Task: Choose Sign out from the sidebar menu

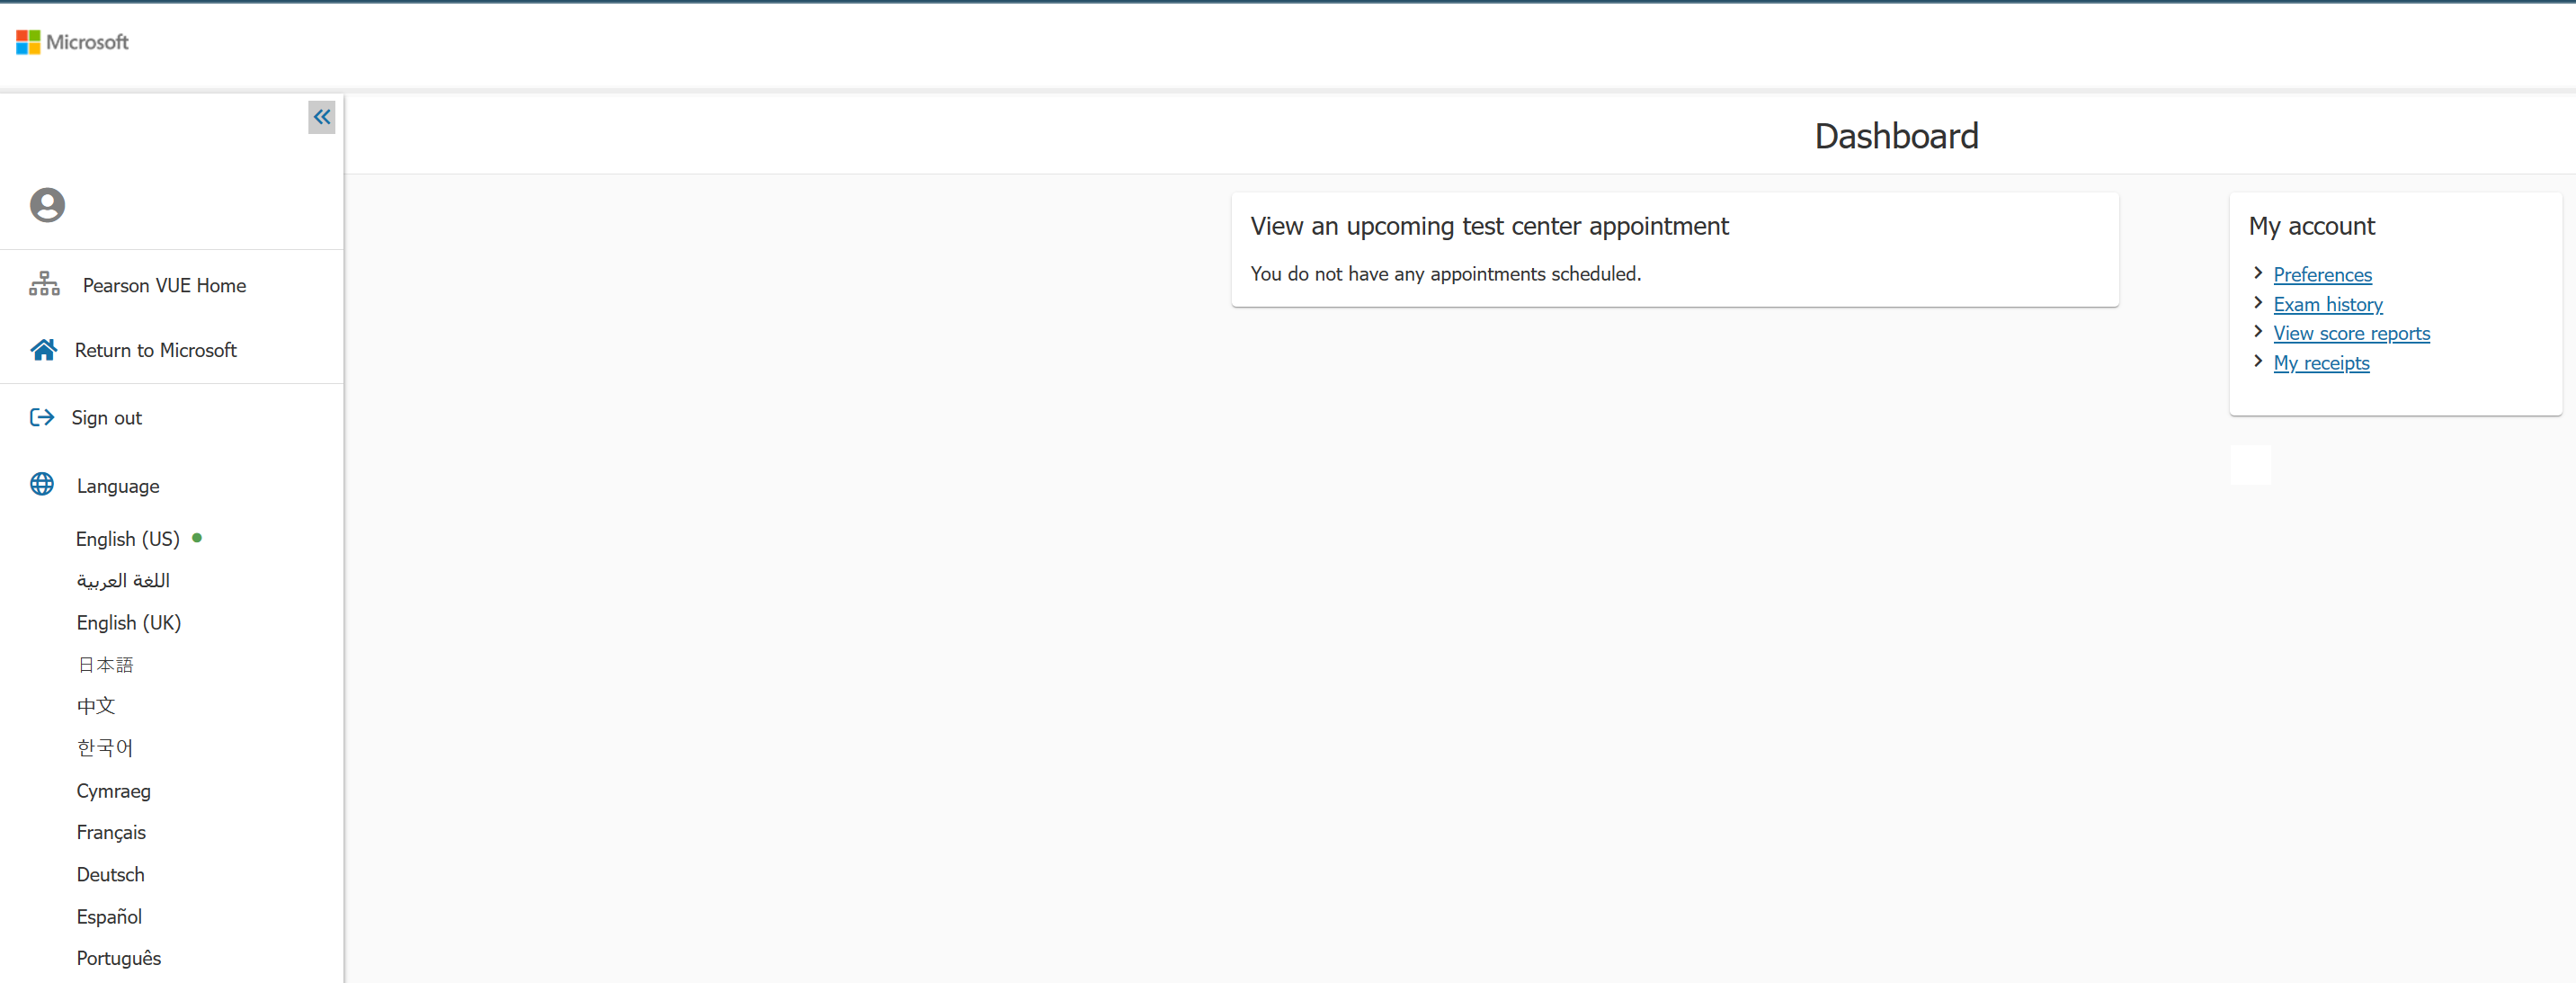Action: [106, 417]
